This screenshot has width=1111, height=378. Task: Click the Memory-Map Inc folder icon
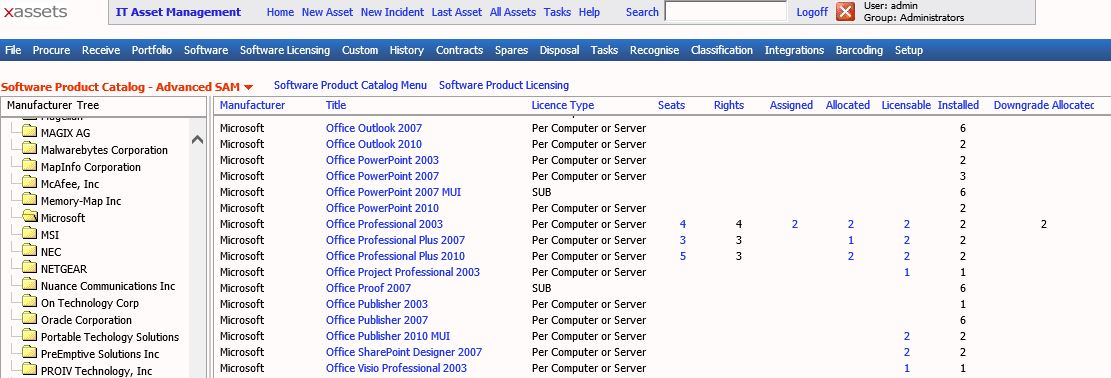pos(29,200)
